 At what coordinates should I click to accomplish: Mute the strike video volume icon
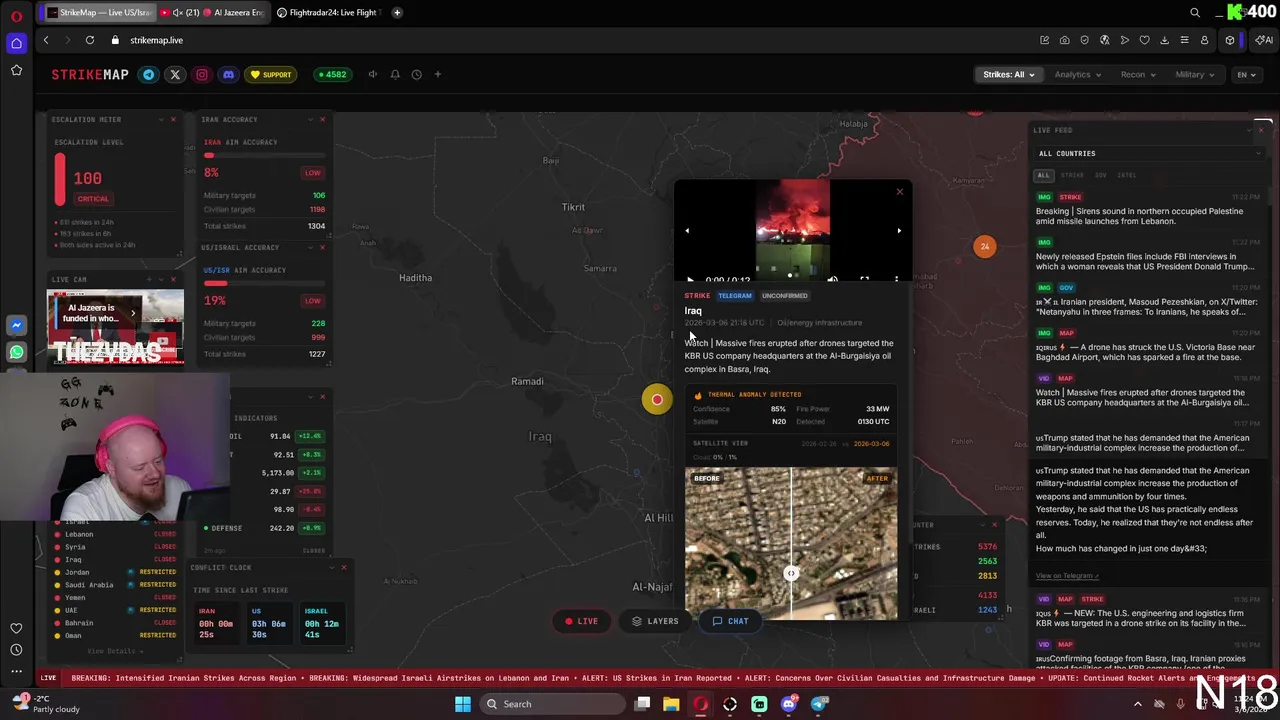click(832, 280)
